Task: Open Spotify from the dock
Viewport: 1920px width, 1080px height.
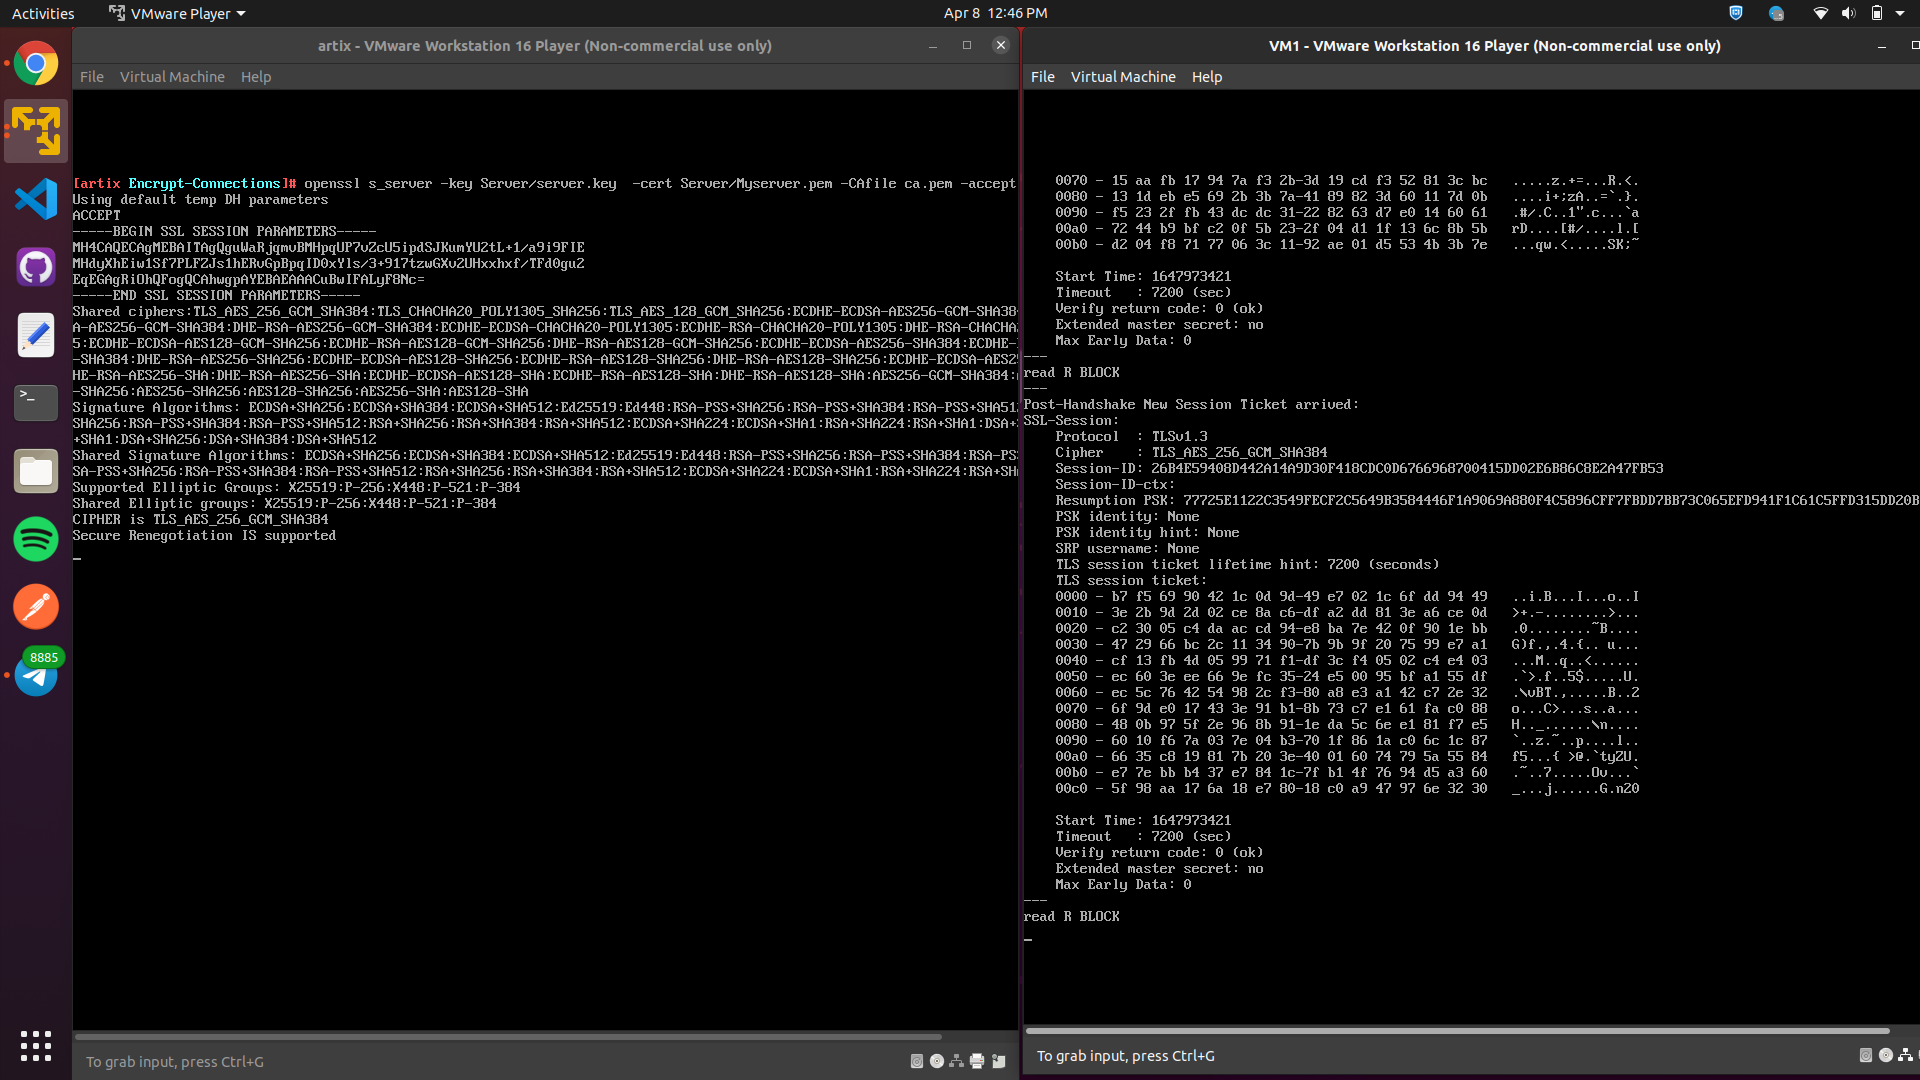Action: (x=36, y=539)
